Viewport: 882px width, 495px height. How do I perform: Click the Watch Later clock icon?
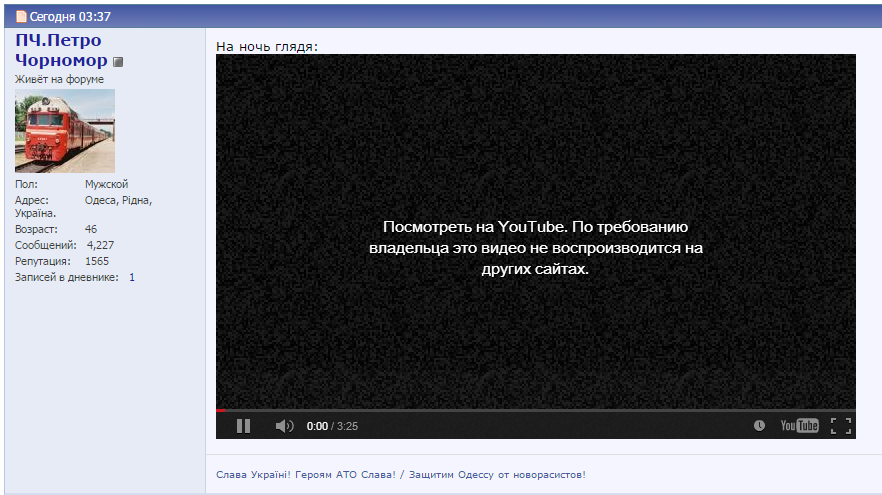[759, 426]
